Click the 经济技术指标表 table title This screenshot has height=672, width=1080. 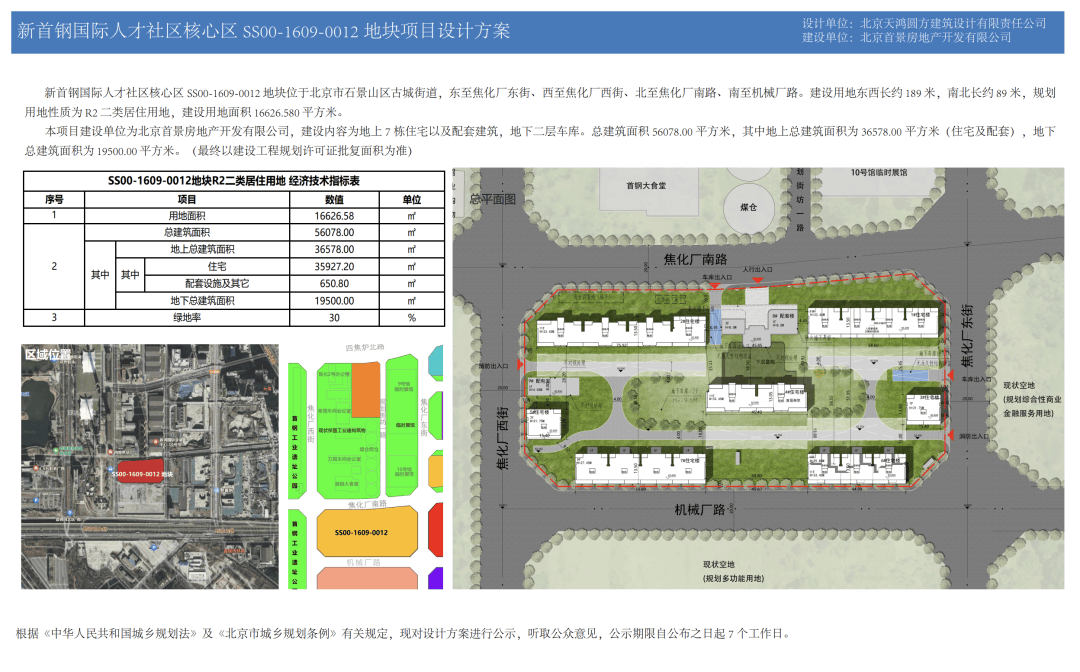click(x=233, y=181)
